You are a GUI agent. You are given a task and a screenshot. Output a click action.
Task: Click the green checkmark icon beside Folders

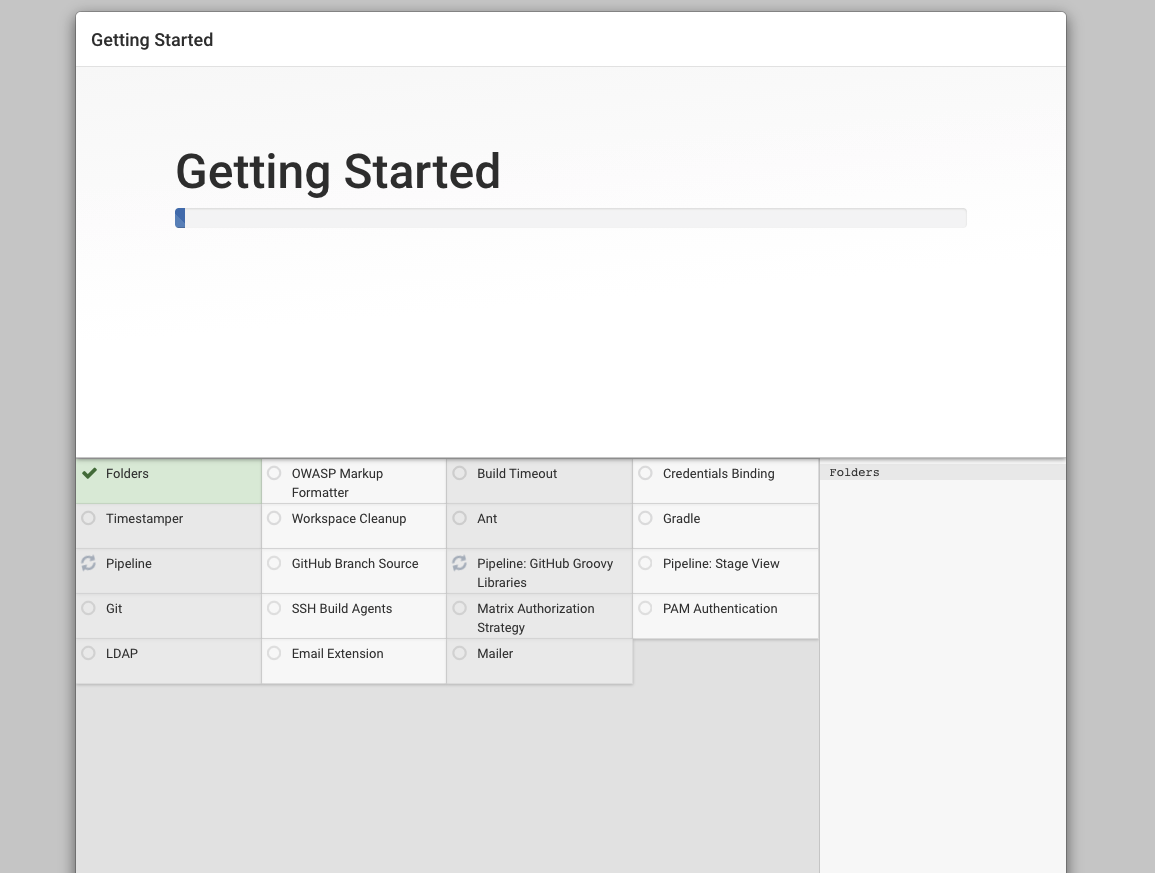tap(89, 473)
